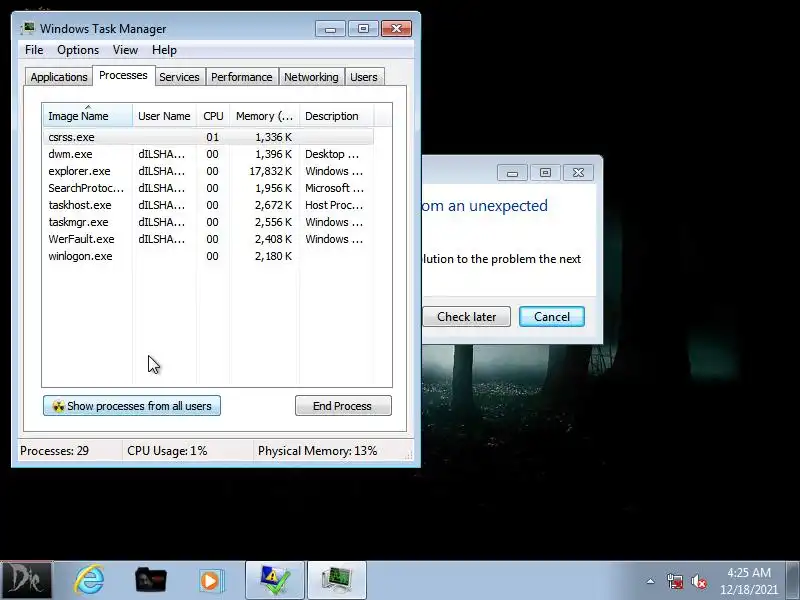Image resolution: width=800 pixels, height=600 pixels.
Task: Select the dwm.exe process
Action: pyautogui.click(x=208, y=154)
